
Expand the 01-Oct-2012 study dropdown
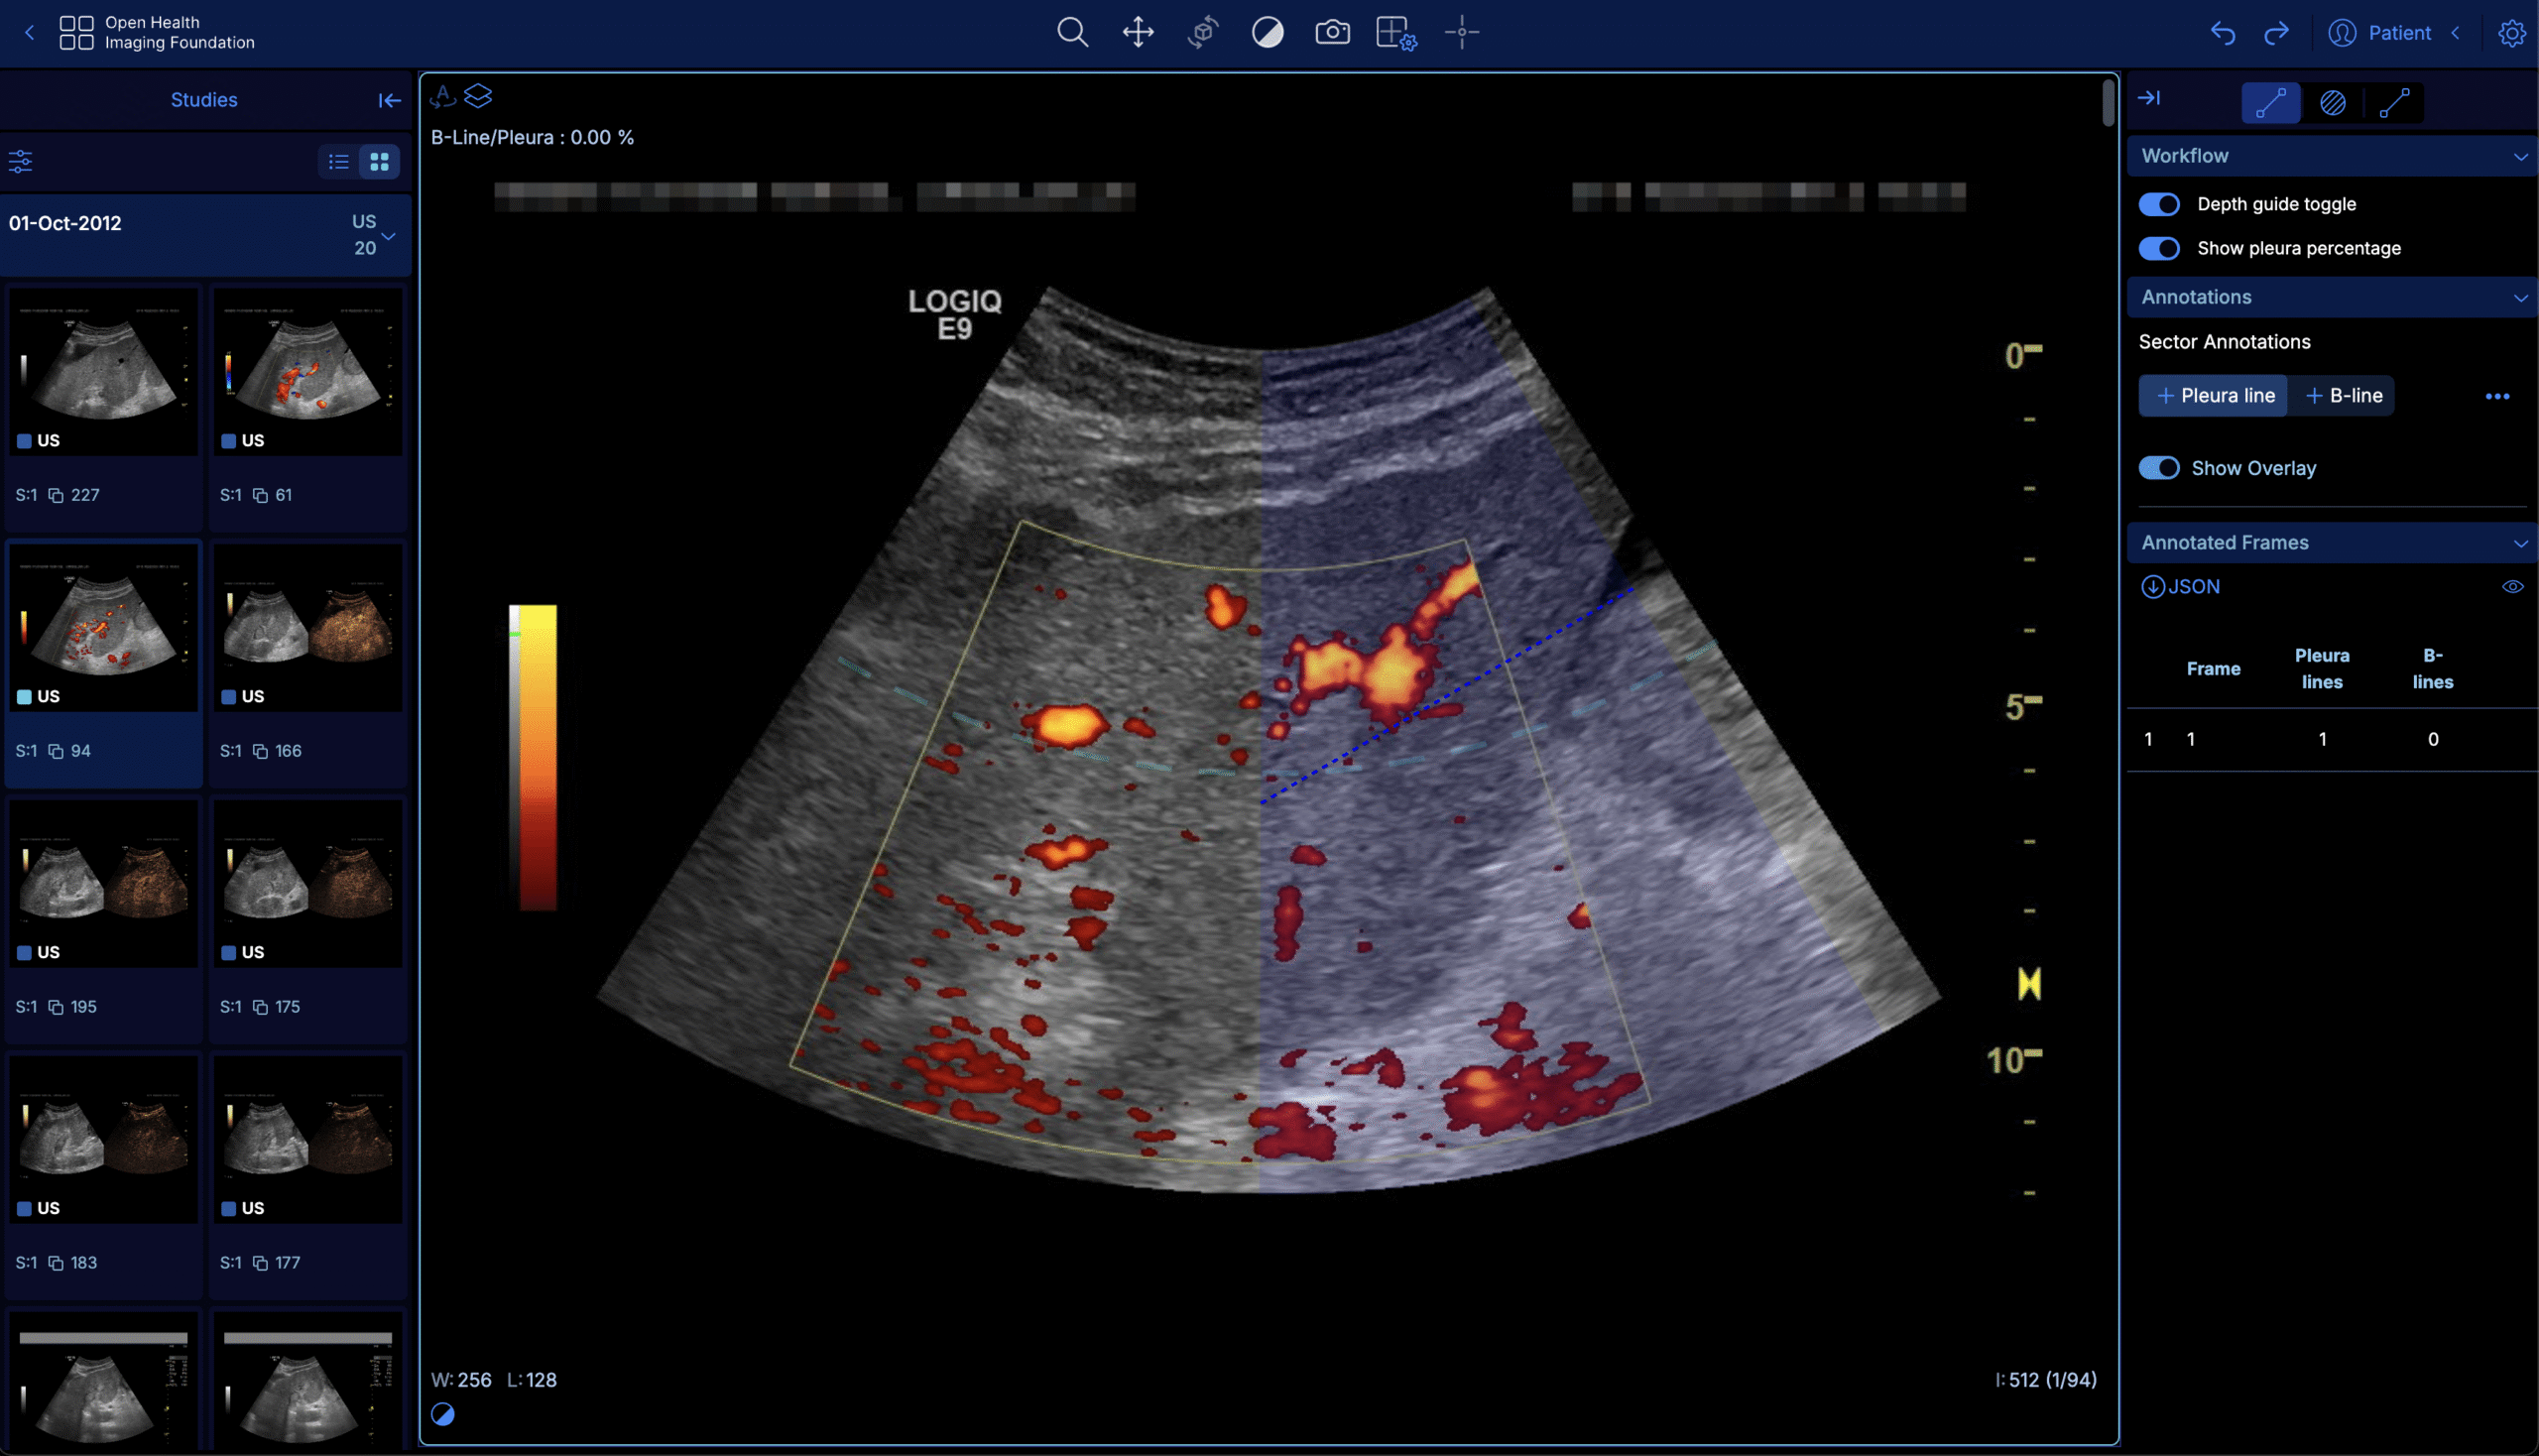pyautogui.click(x=386, y=237)
